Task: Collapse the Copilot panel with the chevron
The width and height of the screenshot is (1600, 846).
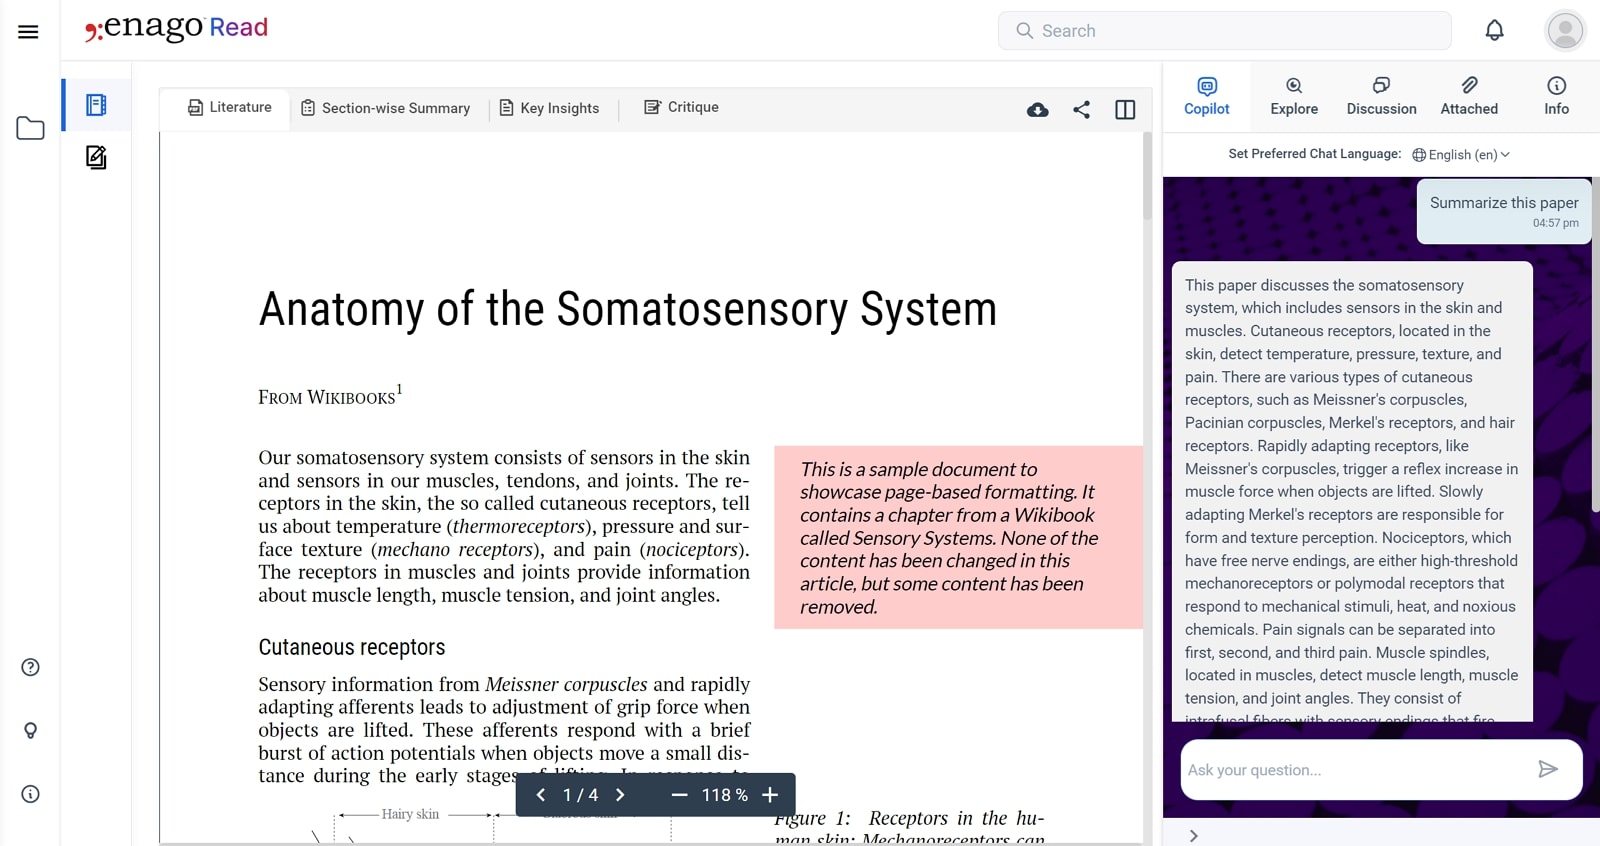Action: 1193,836
